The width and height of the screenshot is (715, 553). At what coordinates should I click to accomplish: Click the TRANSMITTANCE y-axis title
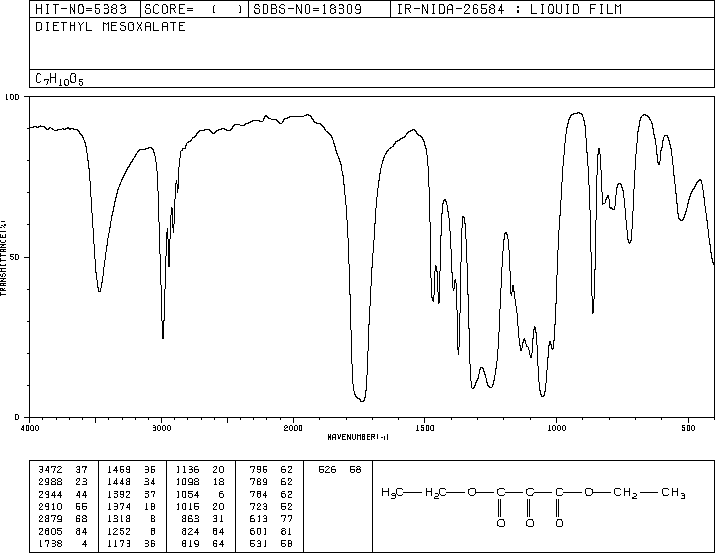(3, 258)
